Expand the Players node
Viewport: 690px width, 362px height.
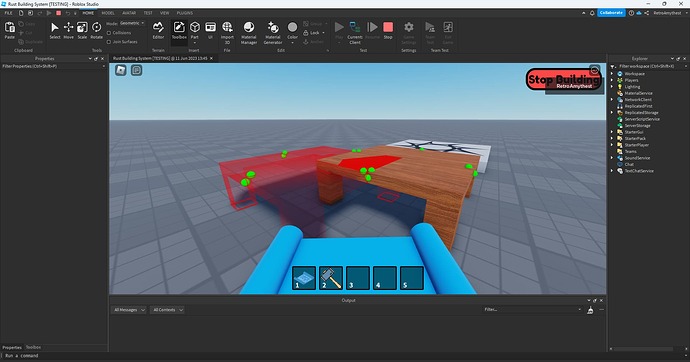(612, 80)
